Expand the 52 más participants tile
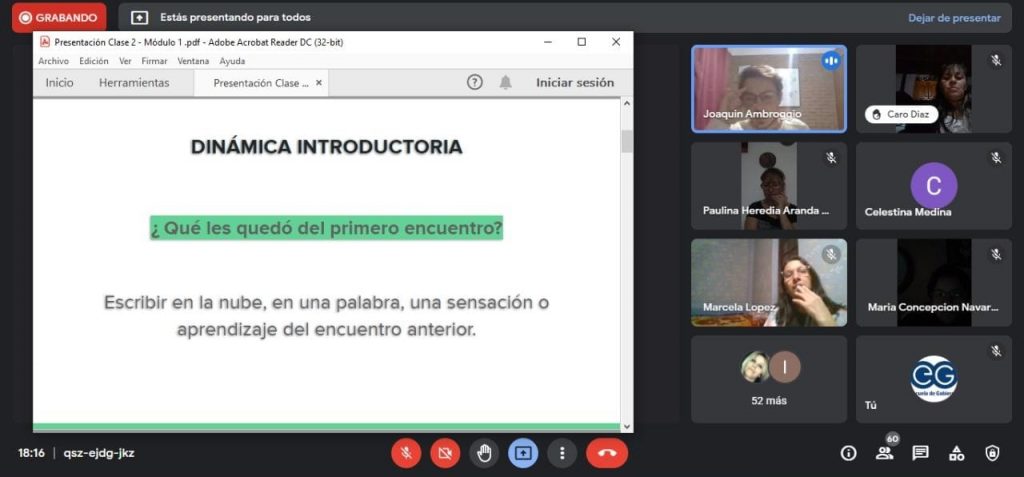Screen dimensions: 1024x477 coord(768,379)
